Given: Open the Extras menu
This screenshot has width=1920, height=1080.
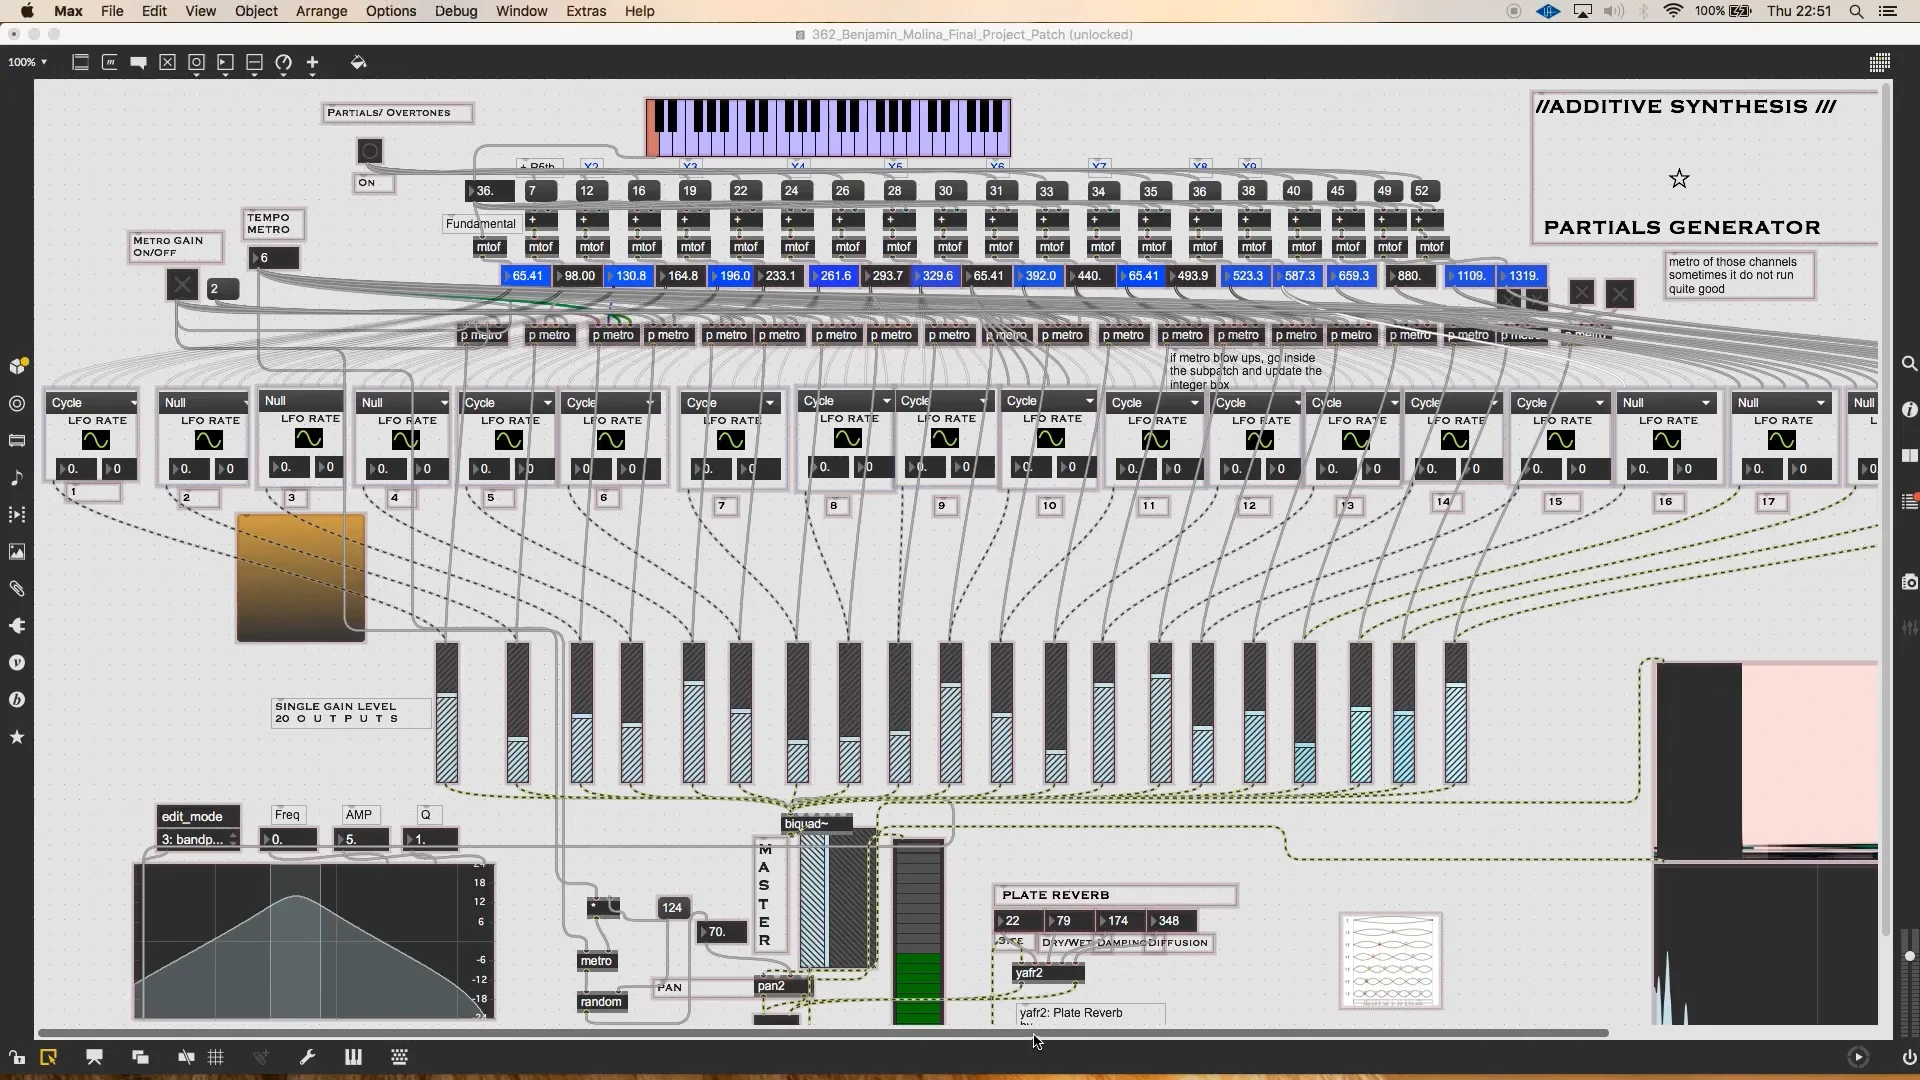Looking at the screenshot, I should pyautogui.click(x=586, y=11).
